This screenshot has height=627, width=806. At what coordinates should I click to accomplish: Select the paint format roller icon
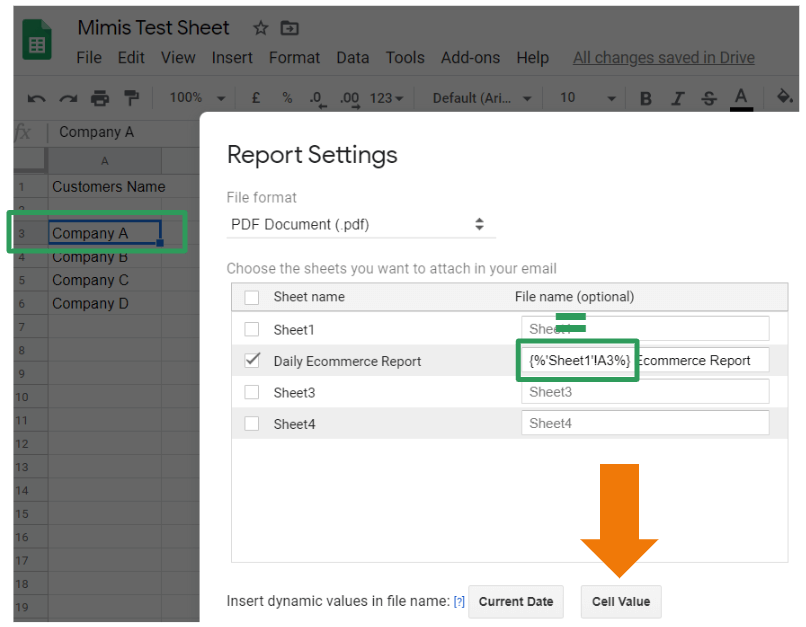(x=131, y=98)
